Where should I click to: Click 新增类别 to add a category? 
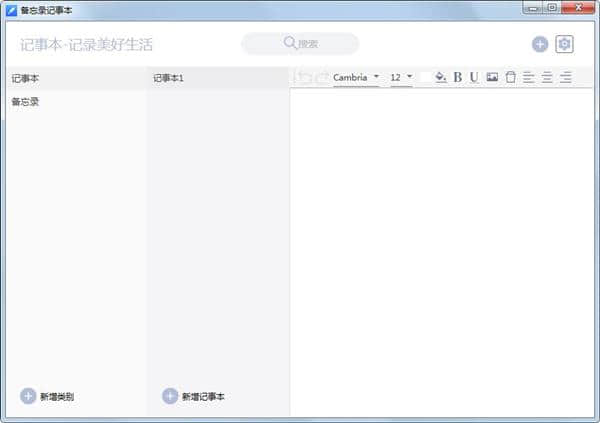click(x=57, y=397)
